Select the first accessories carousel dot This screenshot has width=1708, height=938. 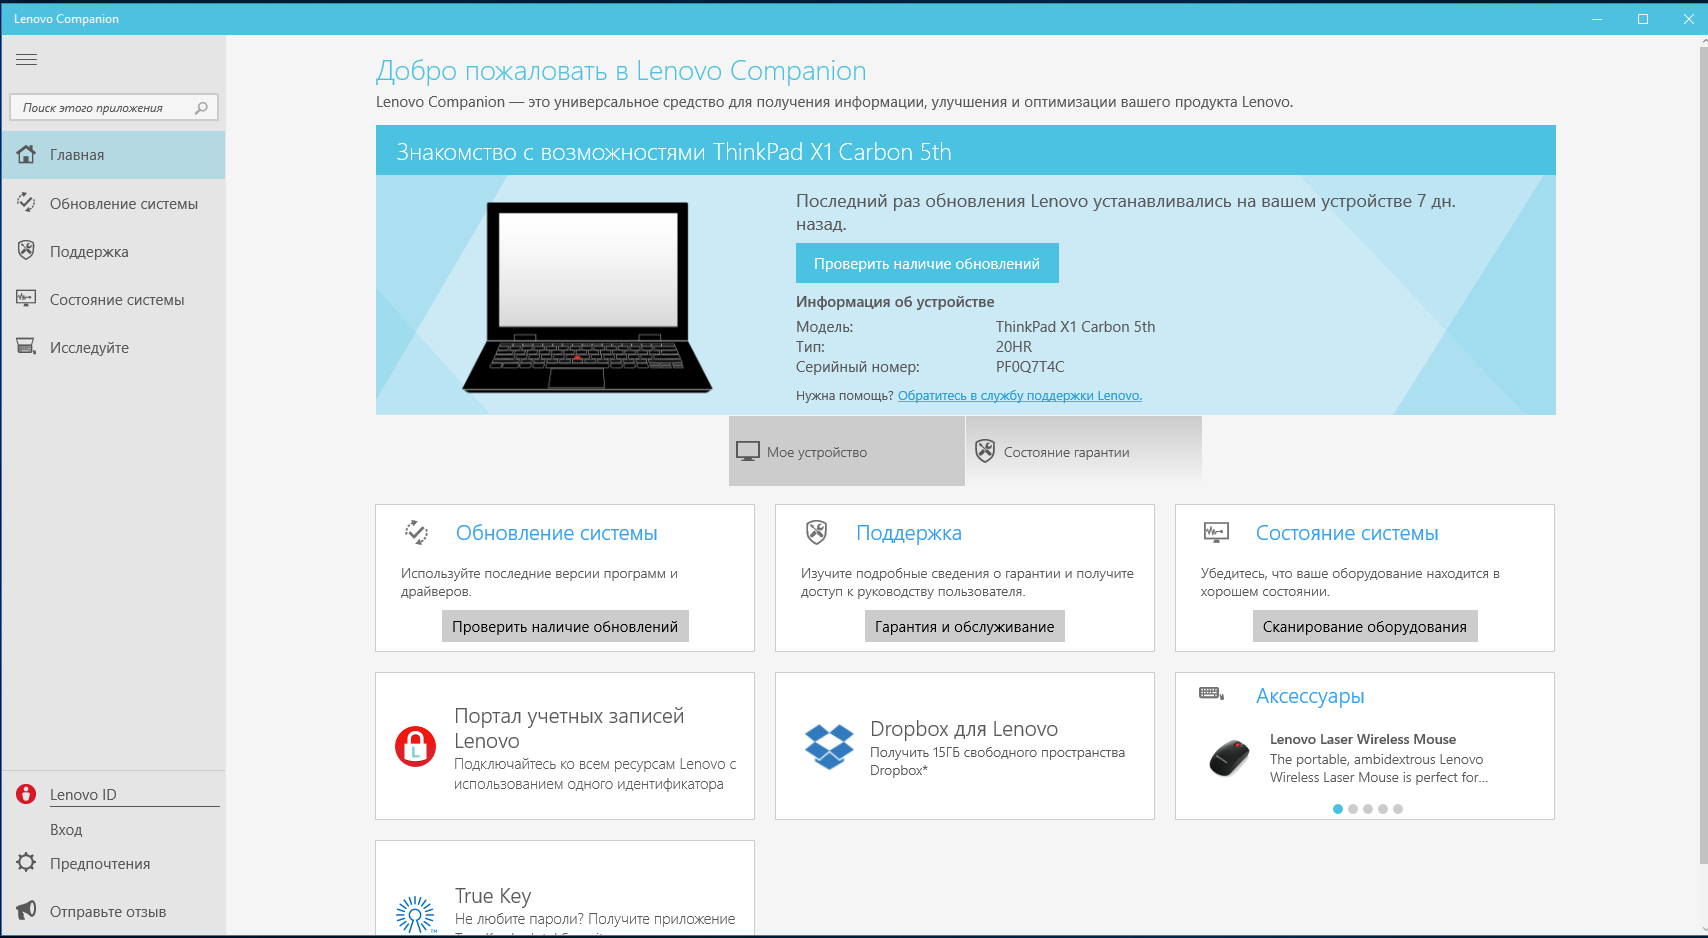[x=1338, y=809]
